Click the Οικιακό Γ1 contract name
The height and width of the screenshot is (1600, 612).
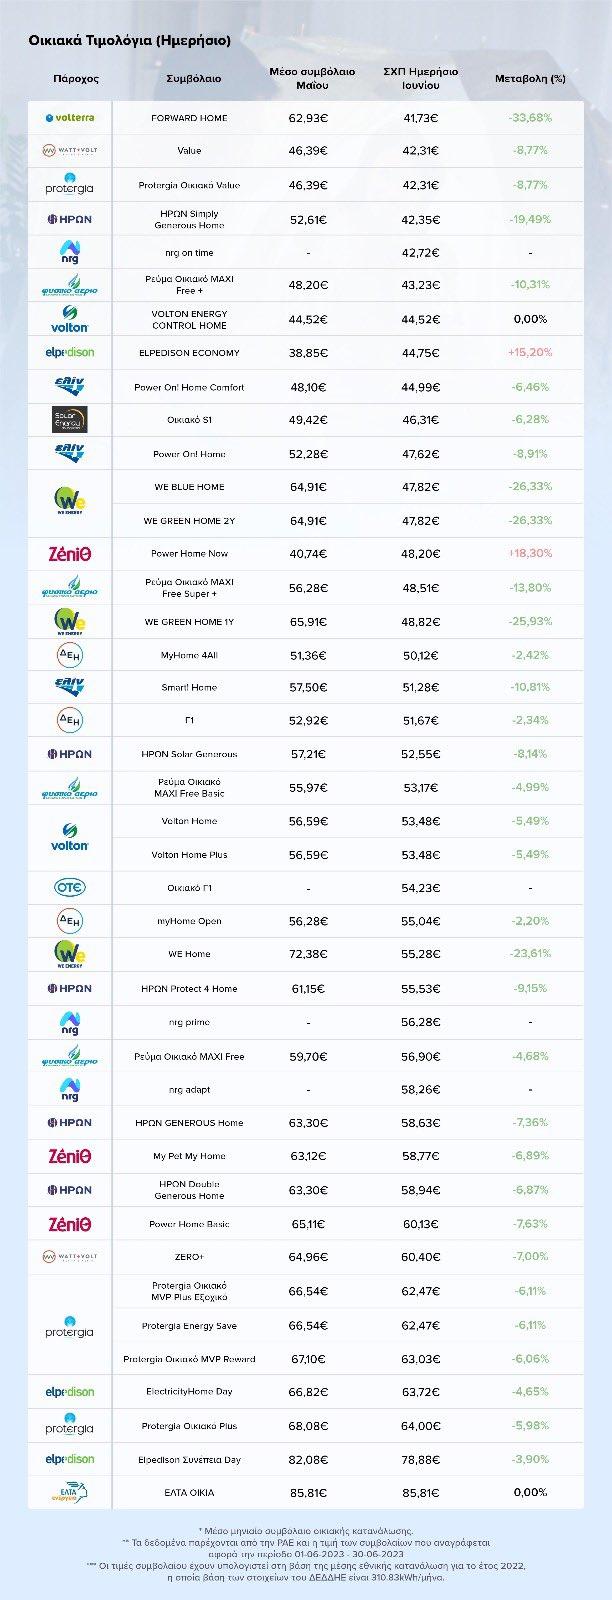click(x=189, y=888)
